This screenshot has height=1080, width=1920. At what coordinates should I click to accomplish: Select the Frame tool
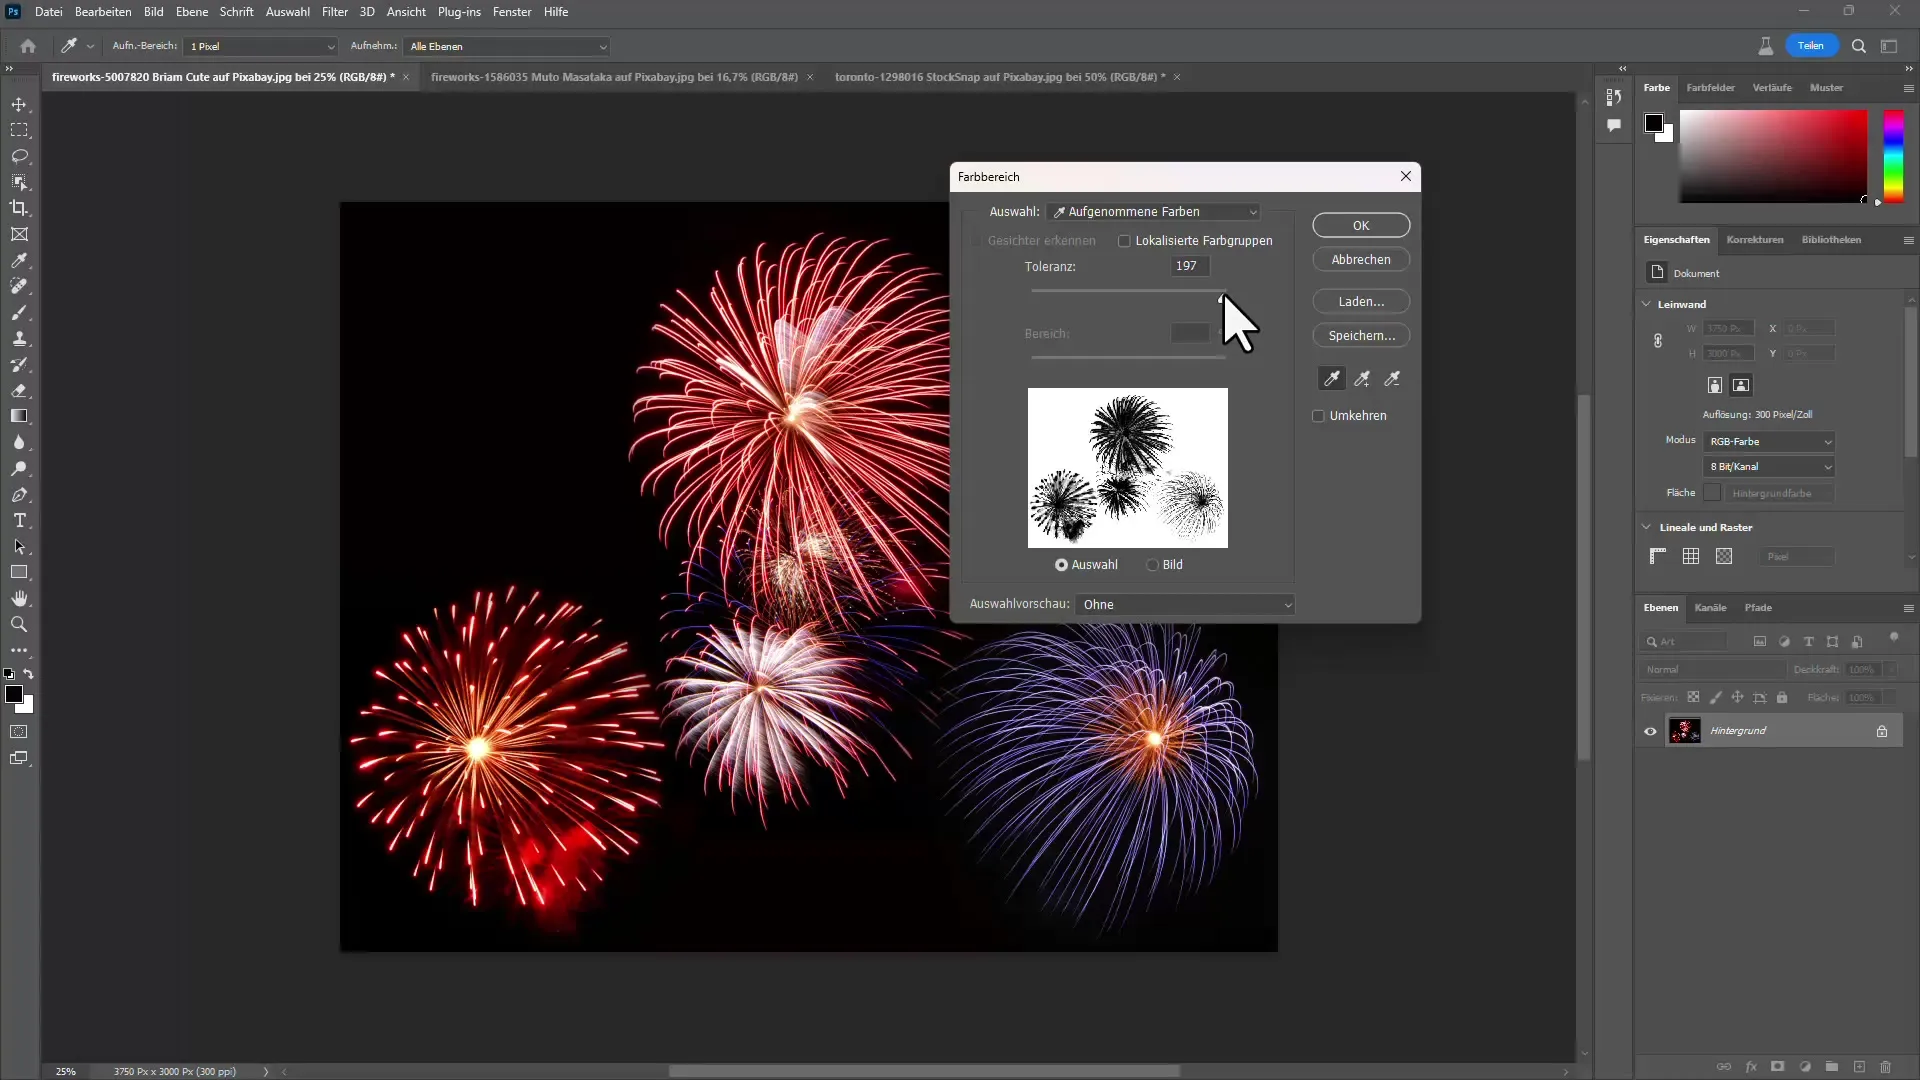click(19, 234)
